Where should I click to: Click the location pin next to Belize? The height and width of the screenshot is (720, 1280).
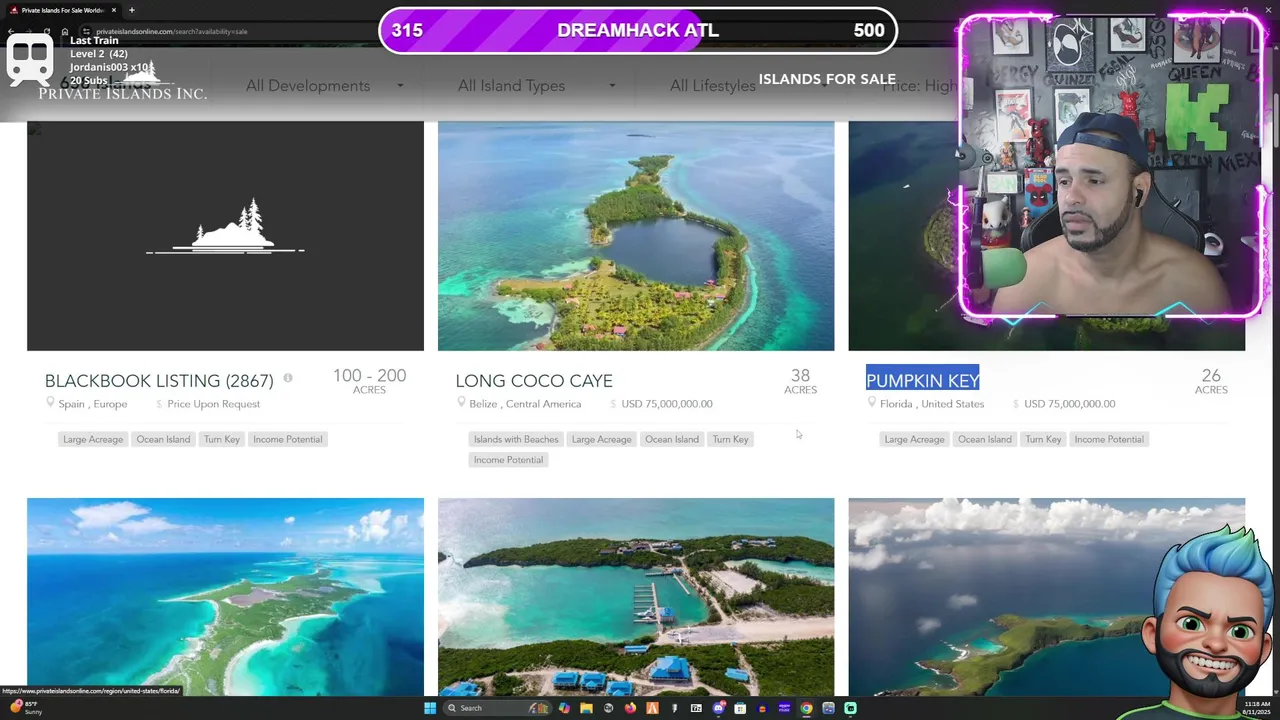tap(461, 403)
